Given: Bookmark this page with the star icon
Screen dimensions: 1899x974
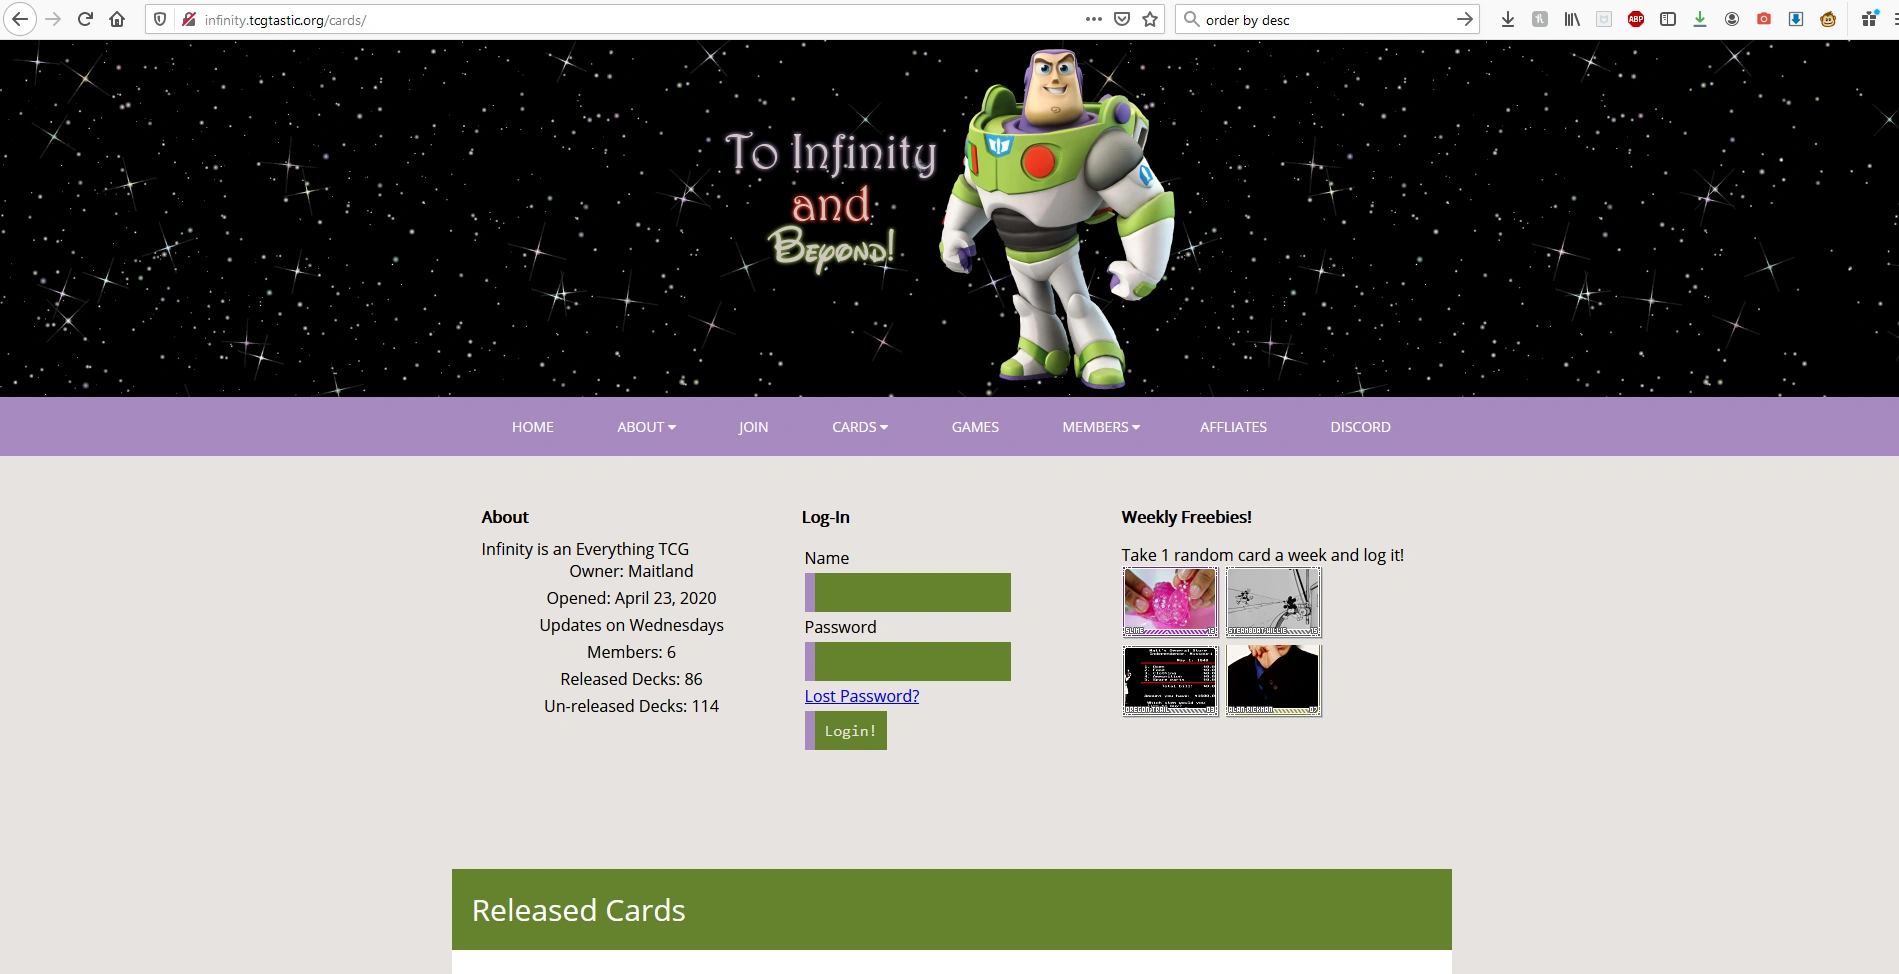Looking at the screenshot, I should [x=1150, y=19].
